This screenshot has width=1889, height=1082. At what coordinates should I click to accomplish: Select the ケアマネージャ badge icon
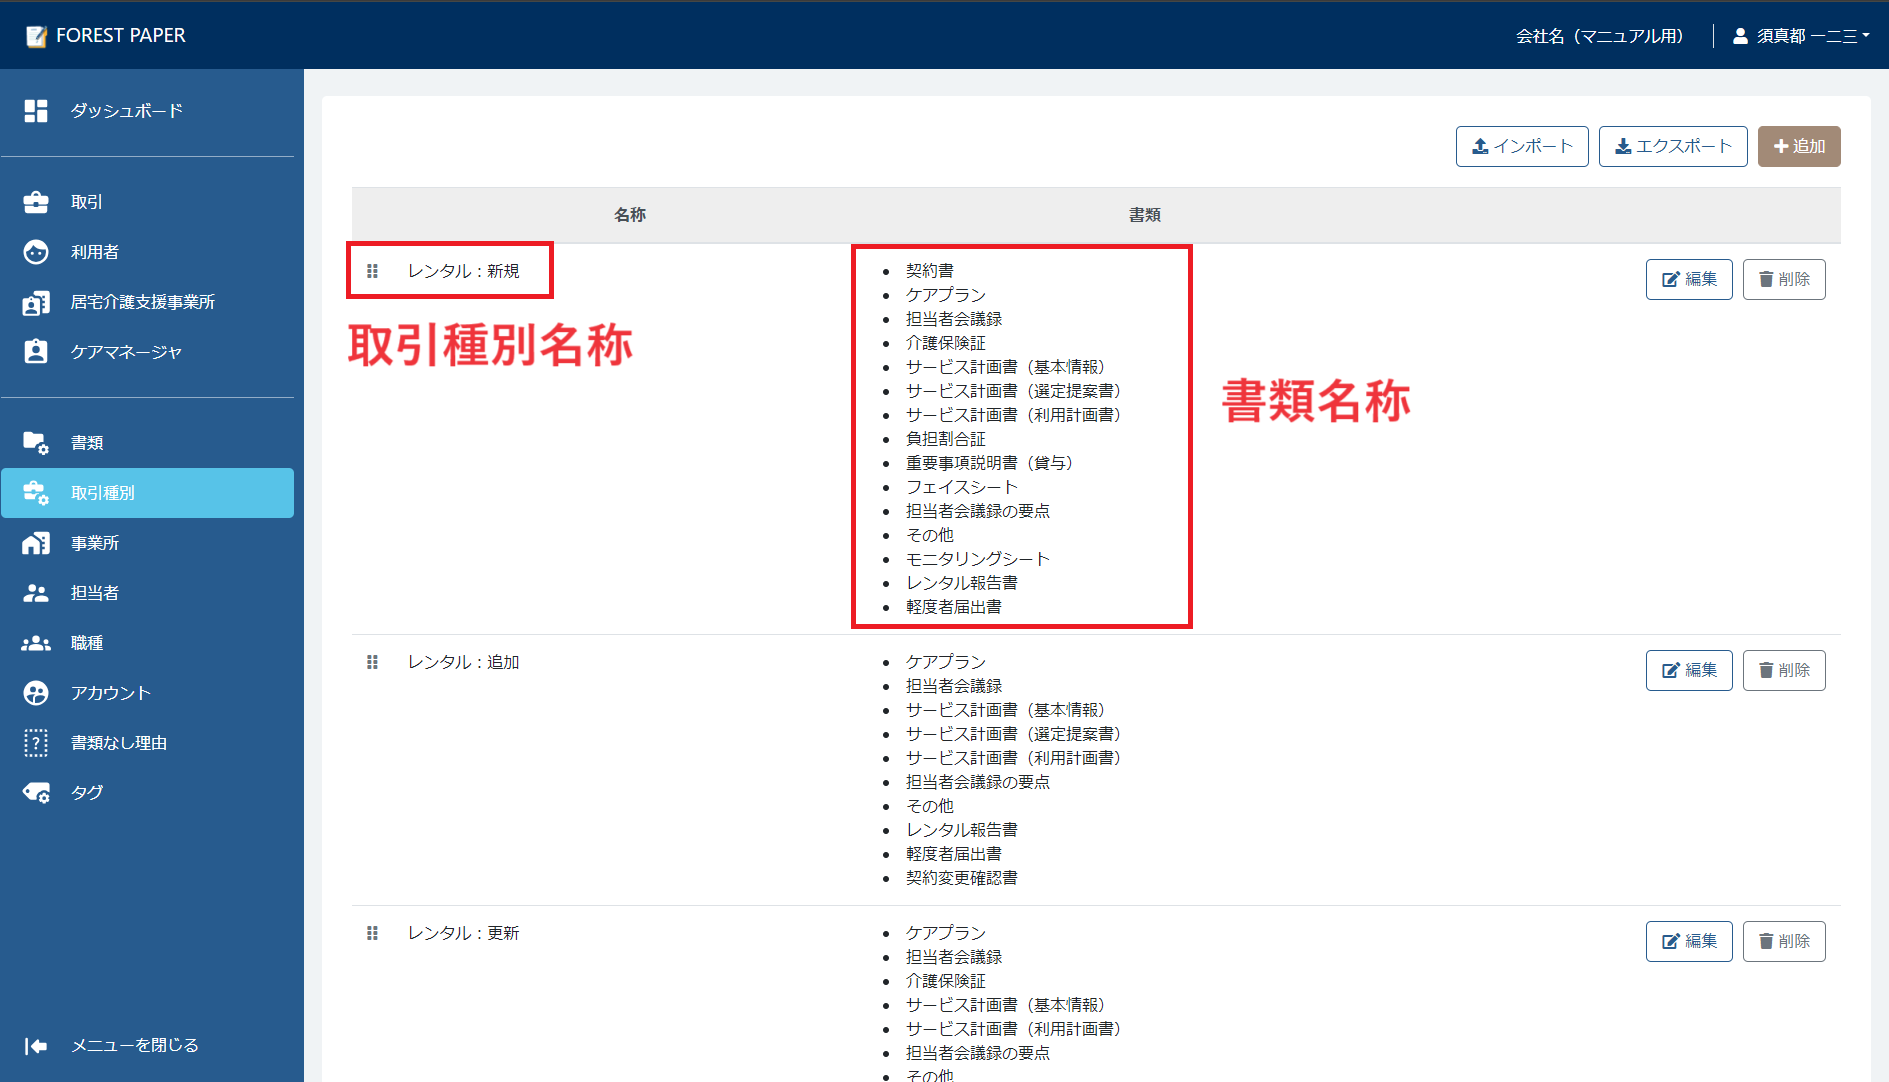point(36,351)
